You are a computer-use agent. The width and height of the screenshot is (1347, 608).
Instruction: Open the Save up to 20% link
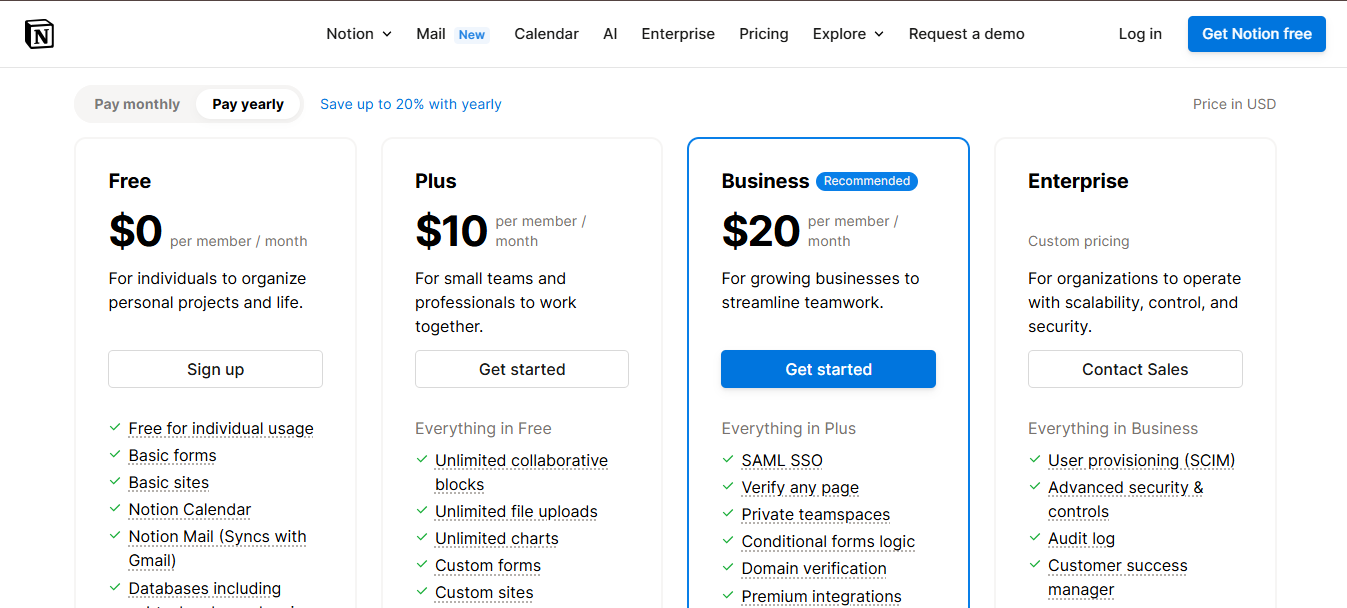click(411, 104)
